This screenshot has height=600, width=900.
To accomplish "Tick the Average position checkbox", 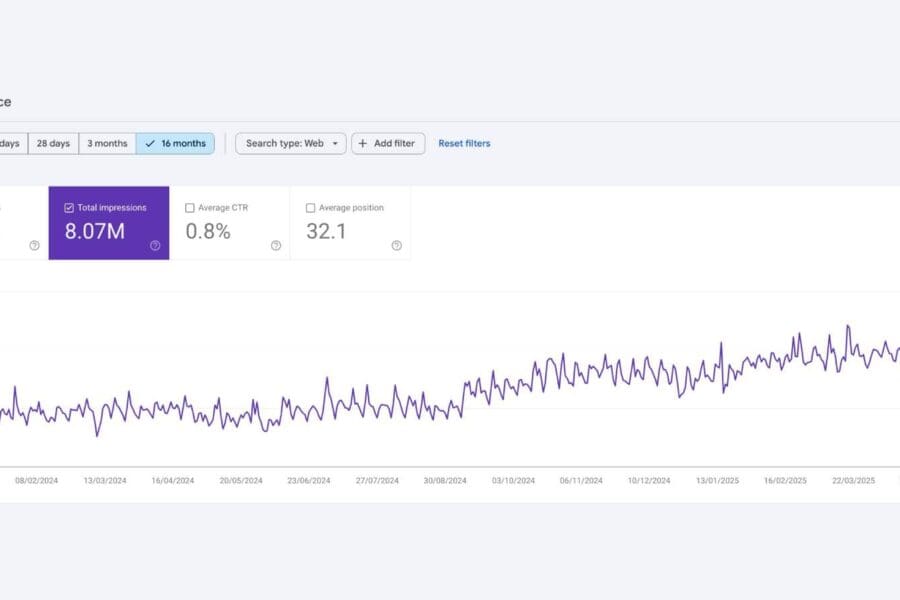I will pos(310,208).
